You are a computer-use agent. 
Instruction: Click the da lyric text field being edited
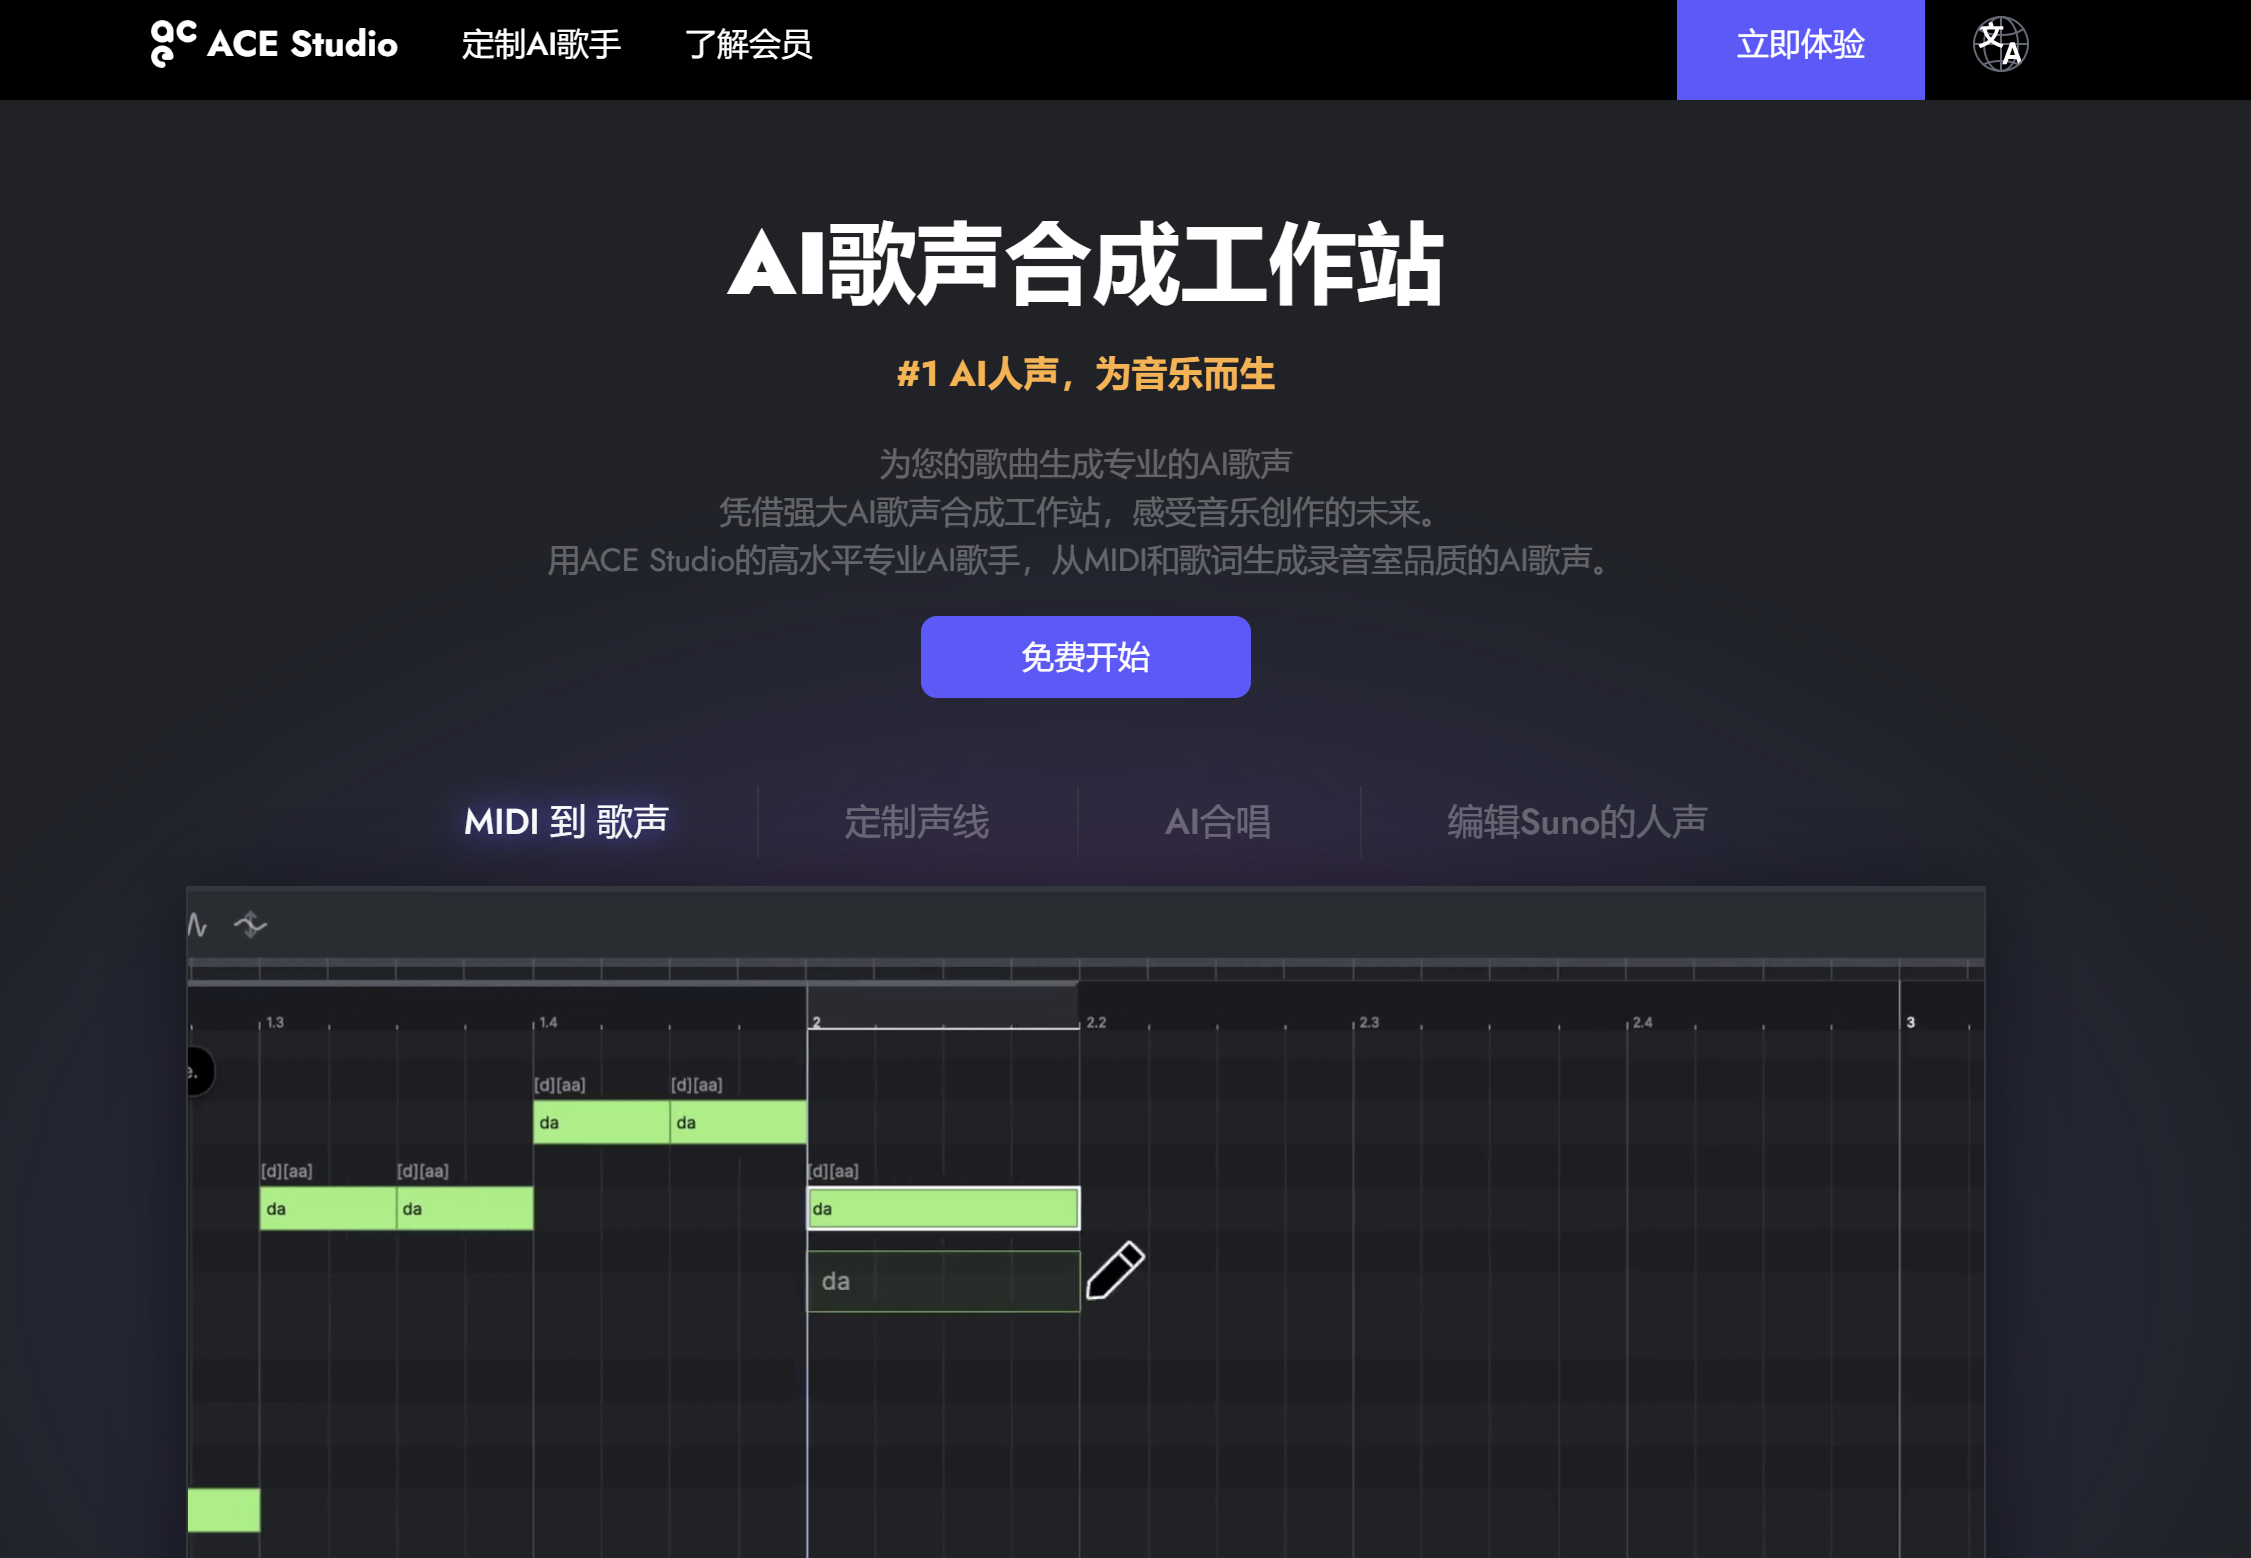click(942, 1281)
